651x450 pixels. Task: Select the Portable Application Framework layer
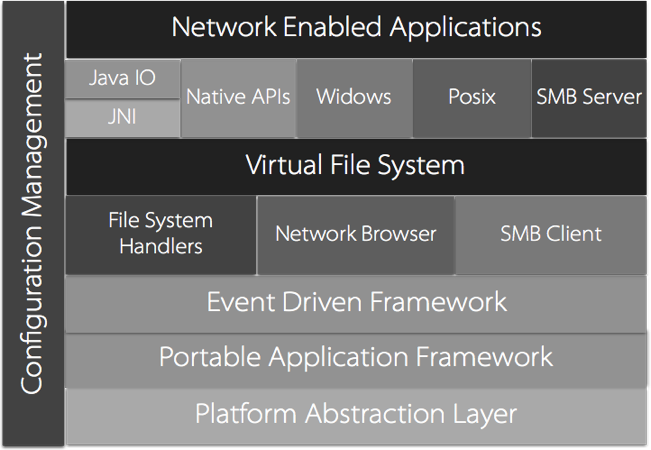click(x=356, y=357)
